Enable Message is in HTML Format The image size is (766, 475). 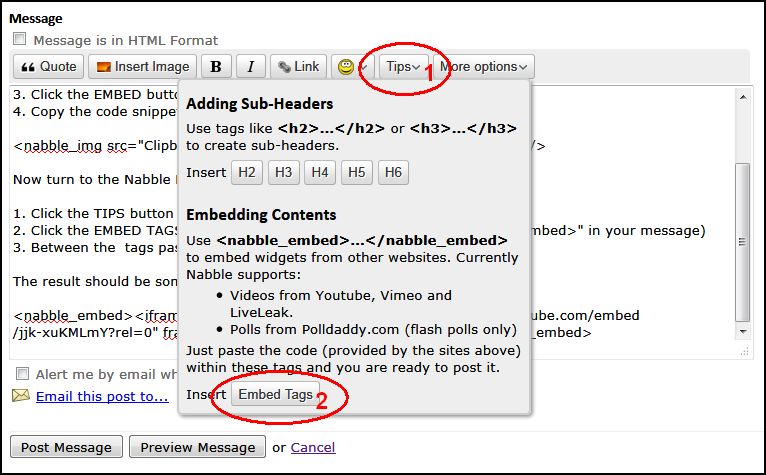click(20, 40)
